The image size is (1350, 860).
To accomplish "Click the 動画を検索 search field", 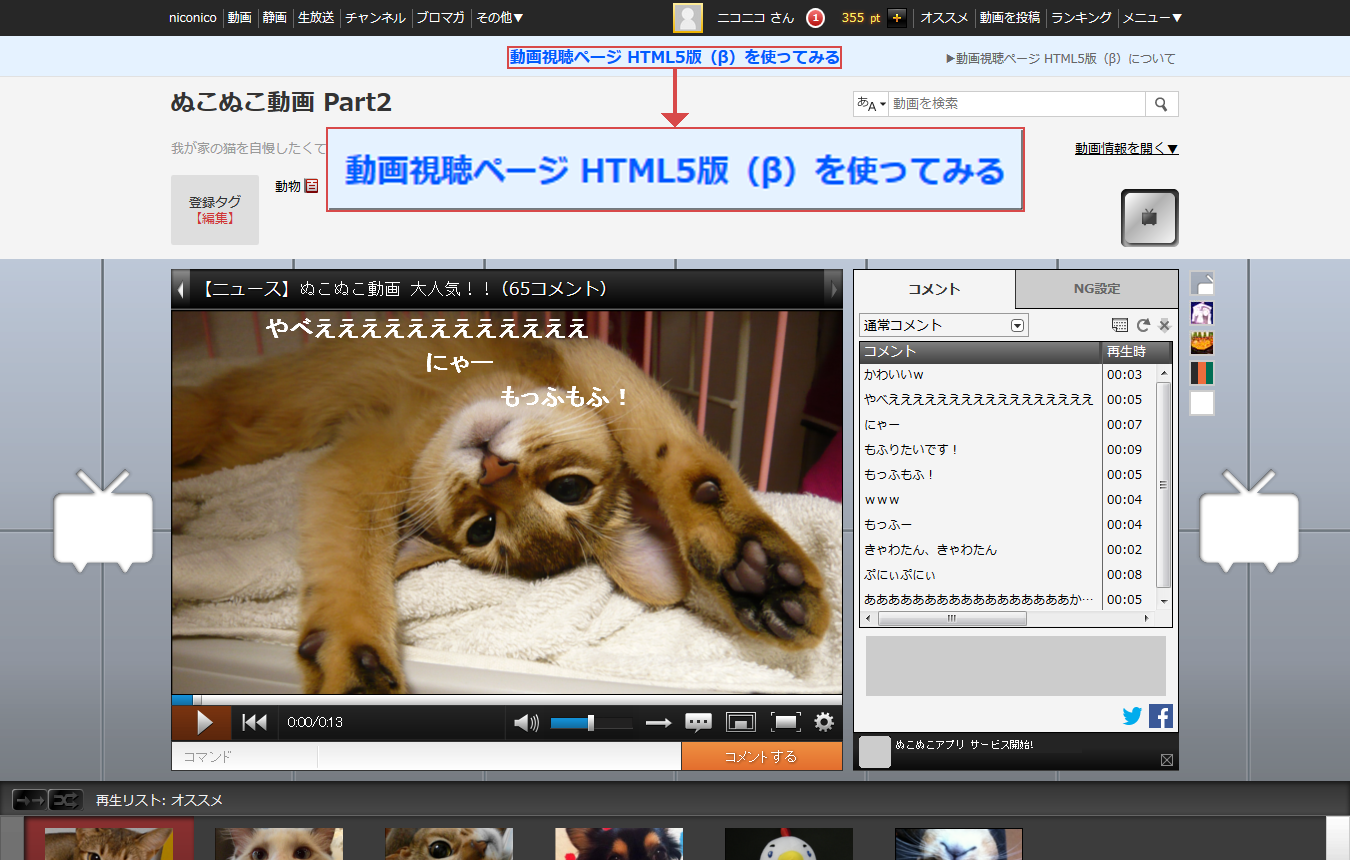I will click(1016, 104).
